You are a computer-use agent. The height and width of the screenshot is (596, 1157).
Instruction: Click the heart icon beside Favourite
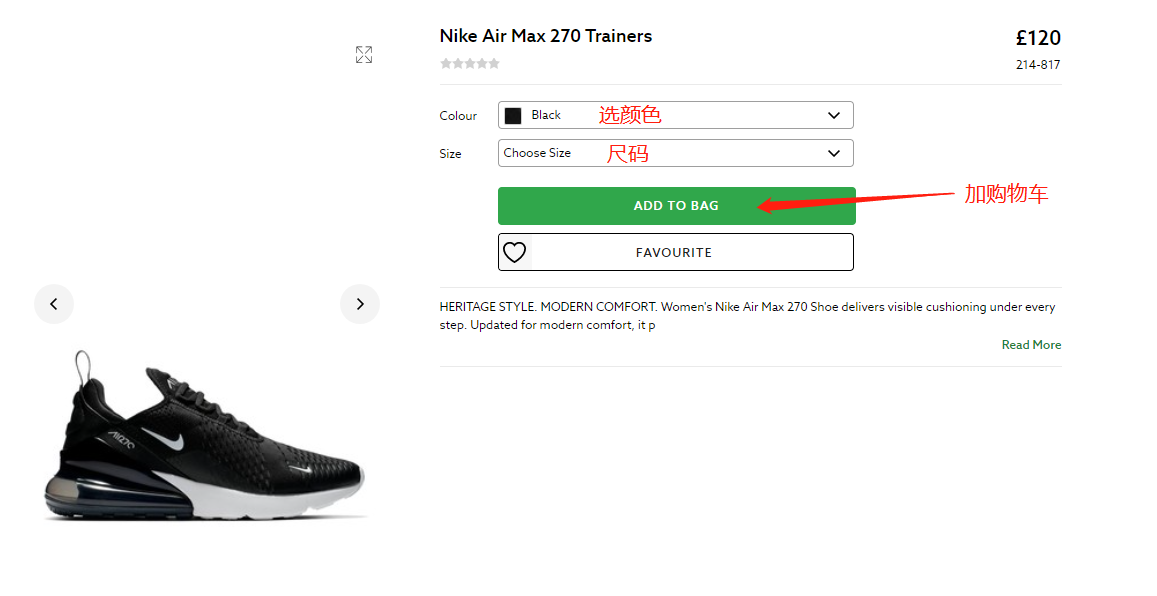(515, 252)
